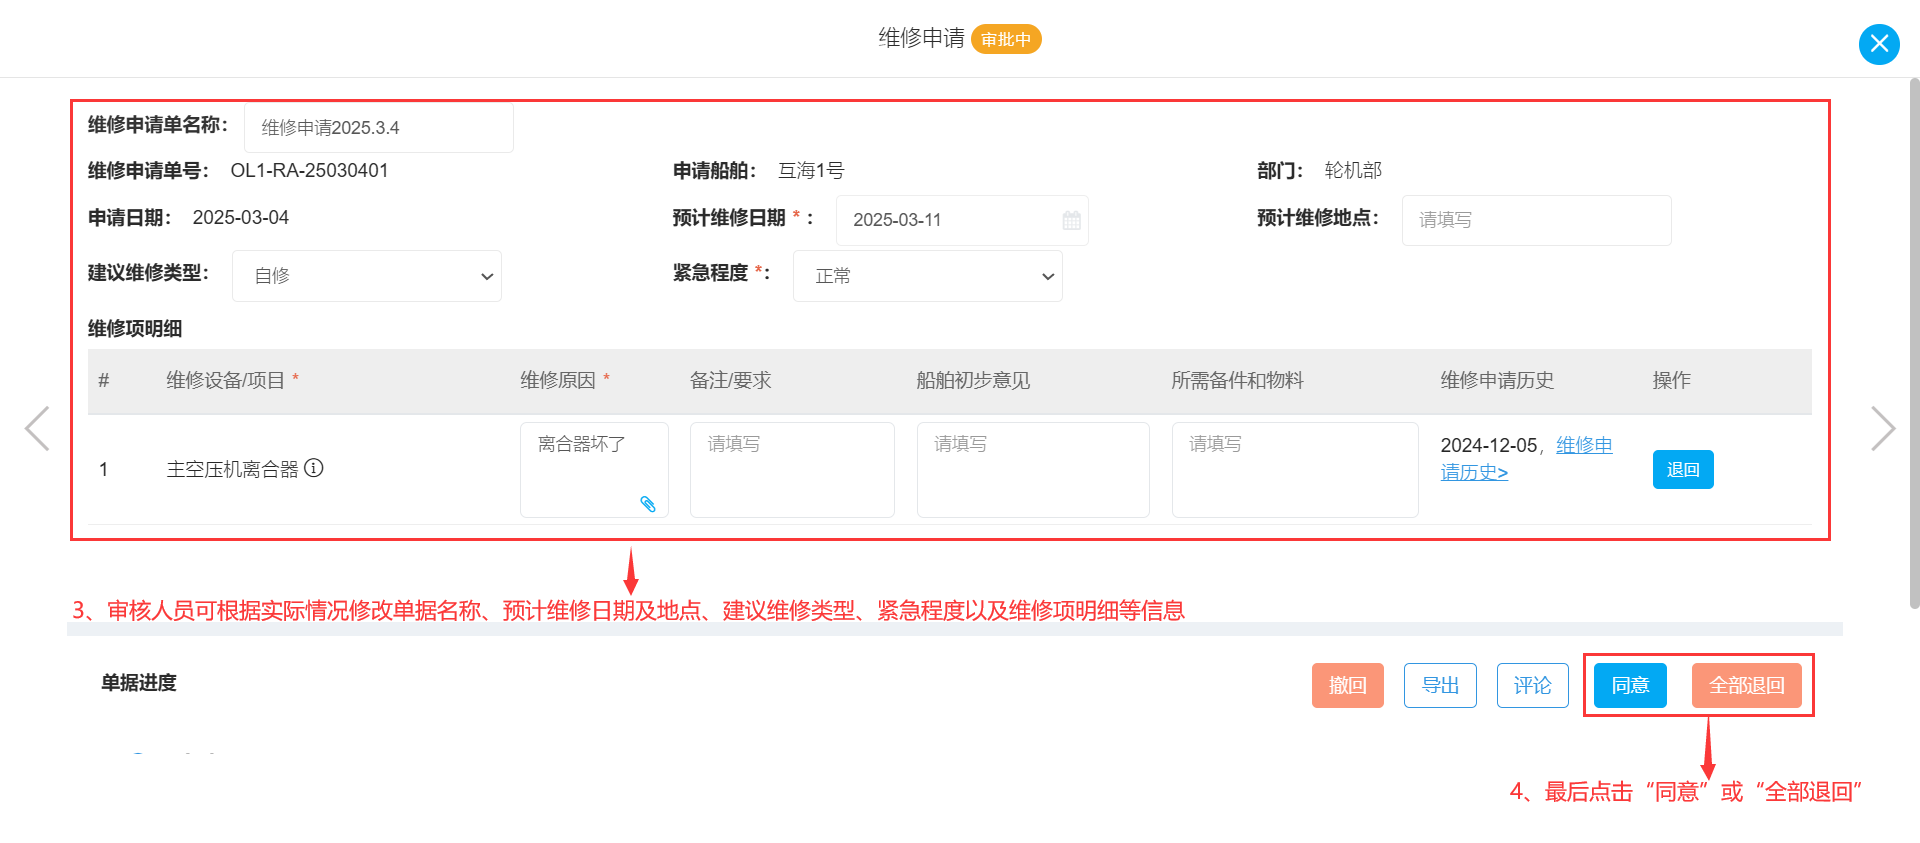Close the 维修申请 dialog with the X icon

pyautogui.click(x=1879, y=44)
